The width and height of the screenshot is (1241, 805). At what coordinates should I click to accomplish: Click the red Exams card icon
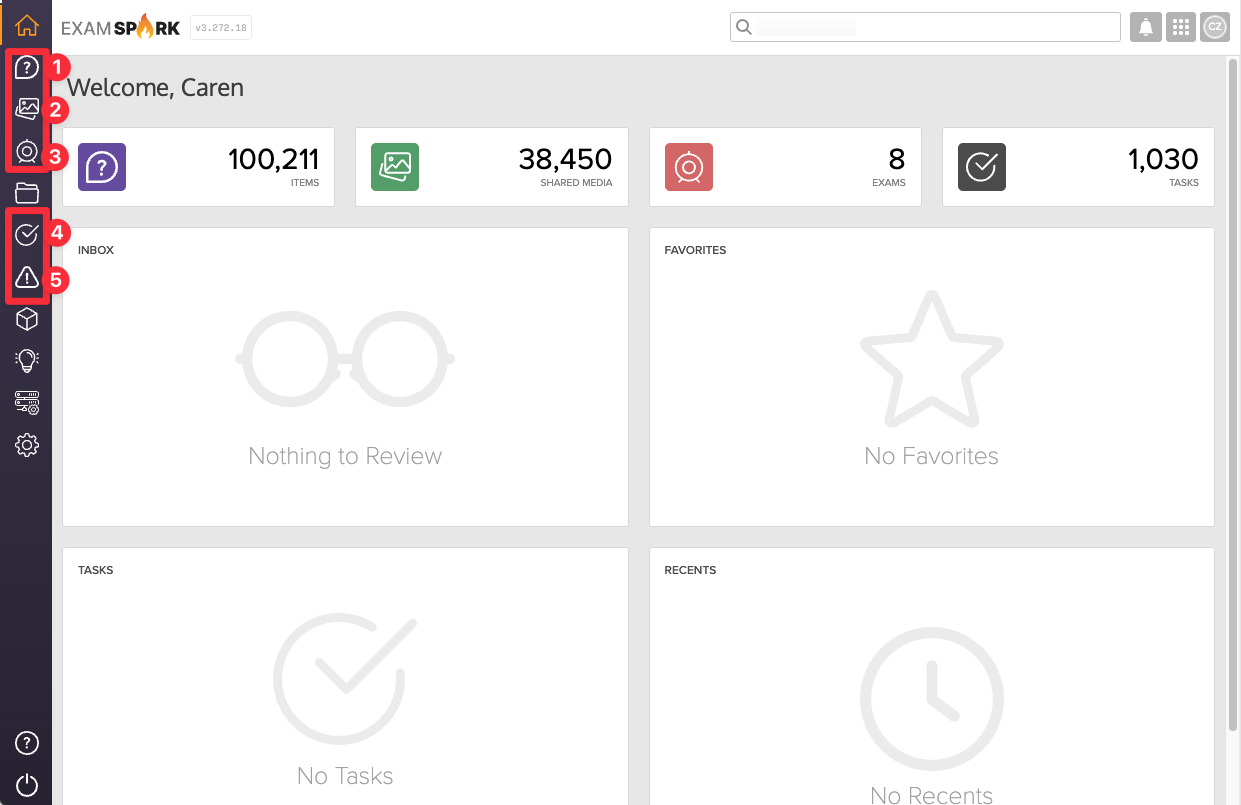(x=689, y=167)
